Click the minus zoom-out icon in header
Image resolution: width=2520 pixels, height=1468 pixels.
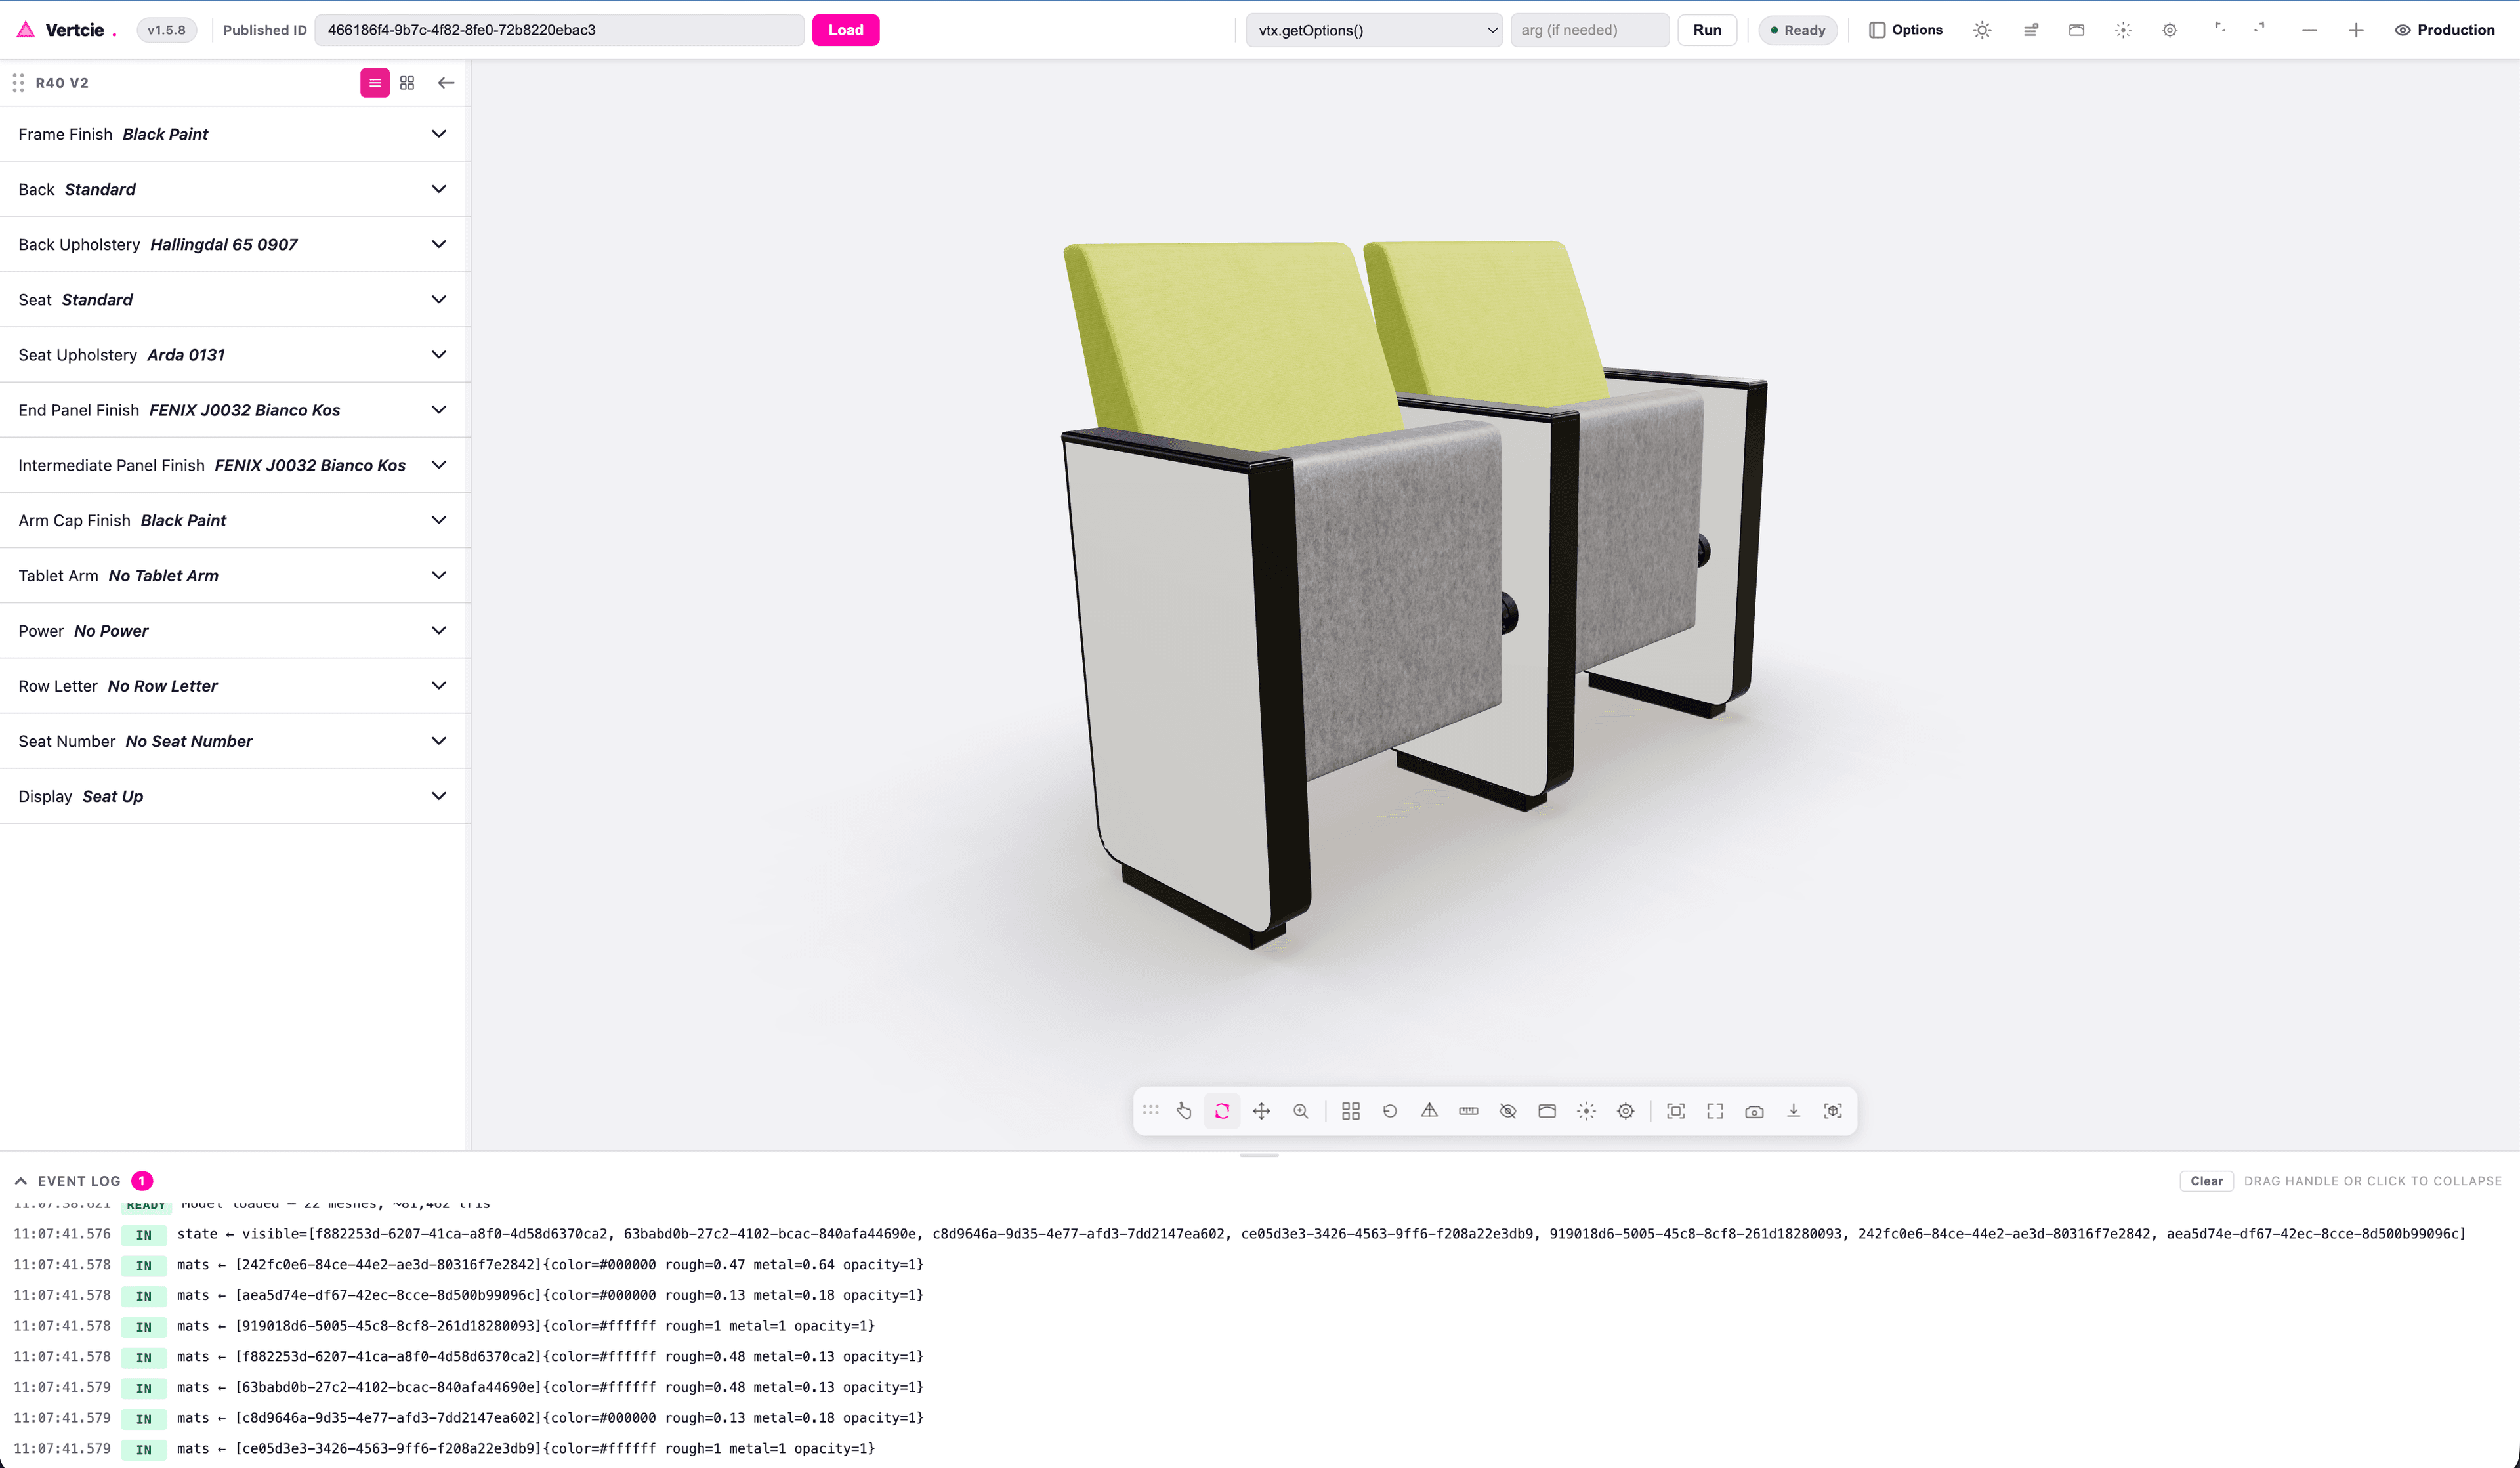(2309, 30)
